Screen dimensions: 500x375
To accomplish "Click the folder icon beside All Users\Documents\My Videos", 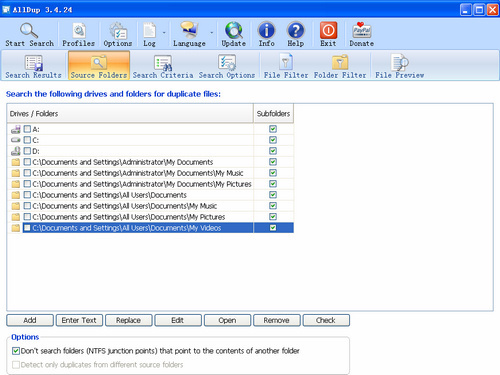I will click(x=16, y=228).
